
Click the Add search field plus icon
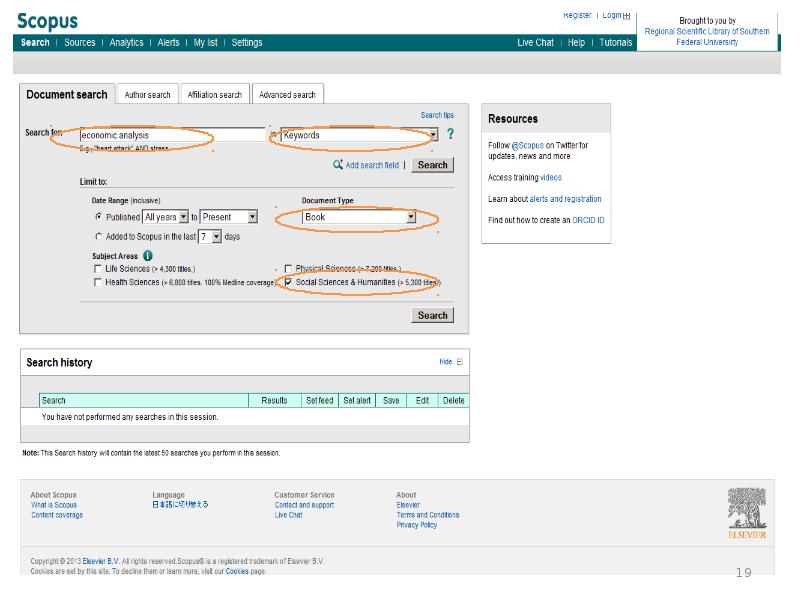point(339,165)
